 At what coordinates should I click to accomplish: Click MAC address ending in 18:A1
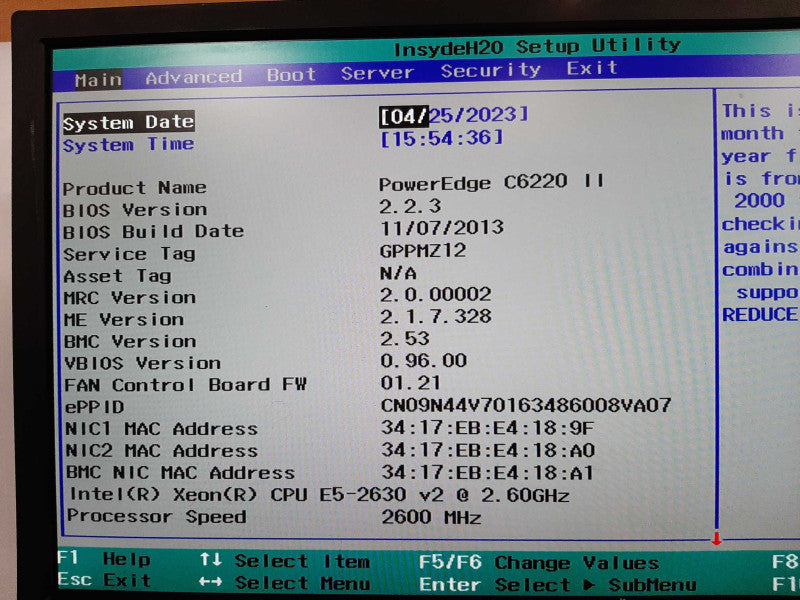coord(488,472)
